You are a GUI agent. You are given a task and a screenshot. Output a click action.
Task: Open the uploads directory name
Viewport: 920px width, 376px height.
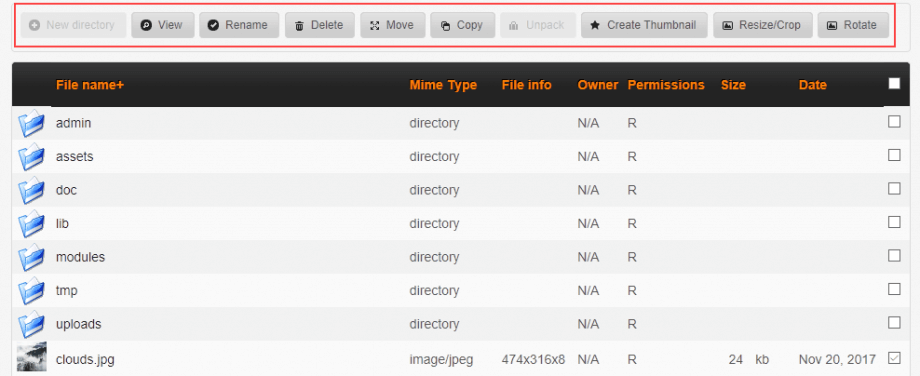[x=79, y=324]
